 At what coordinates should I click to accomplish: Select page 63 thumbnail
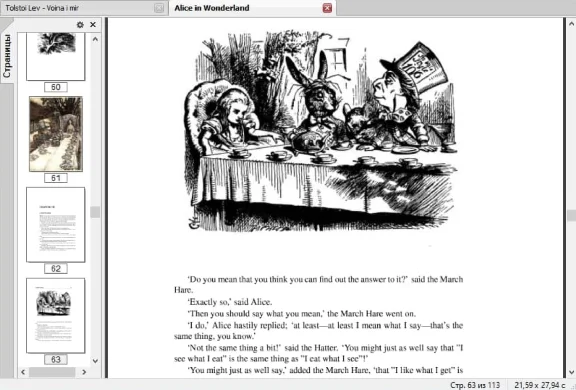click(x=56, y=315)
